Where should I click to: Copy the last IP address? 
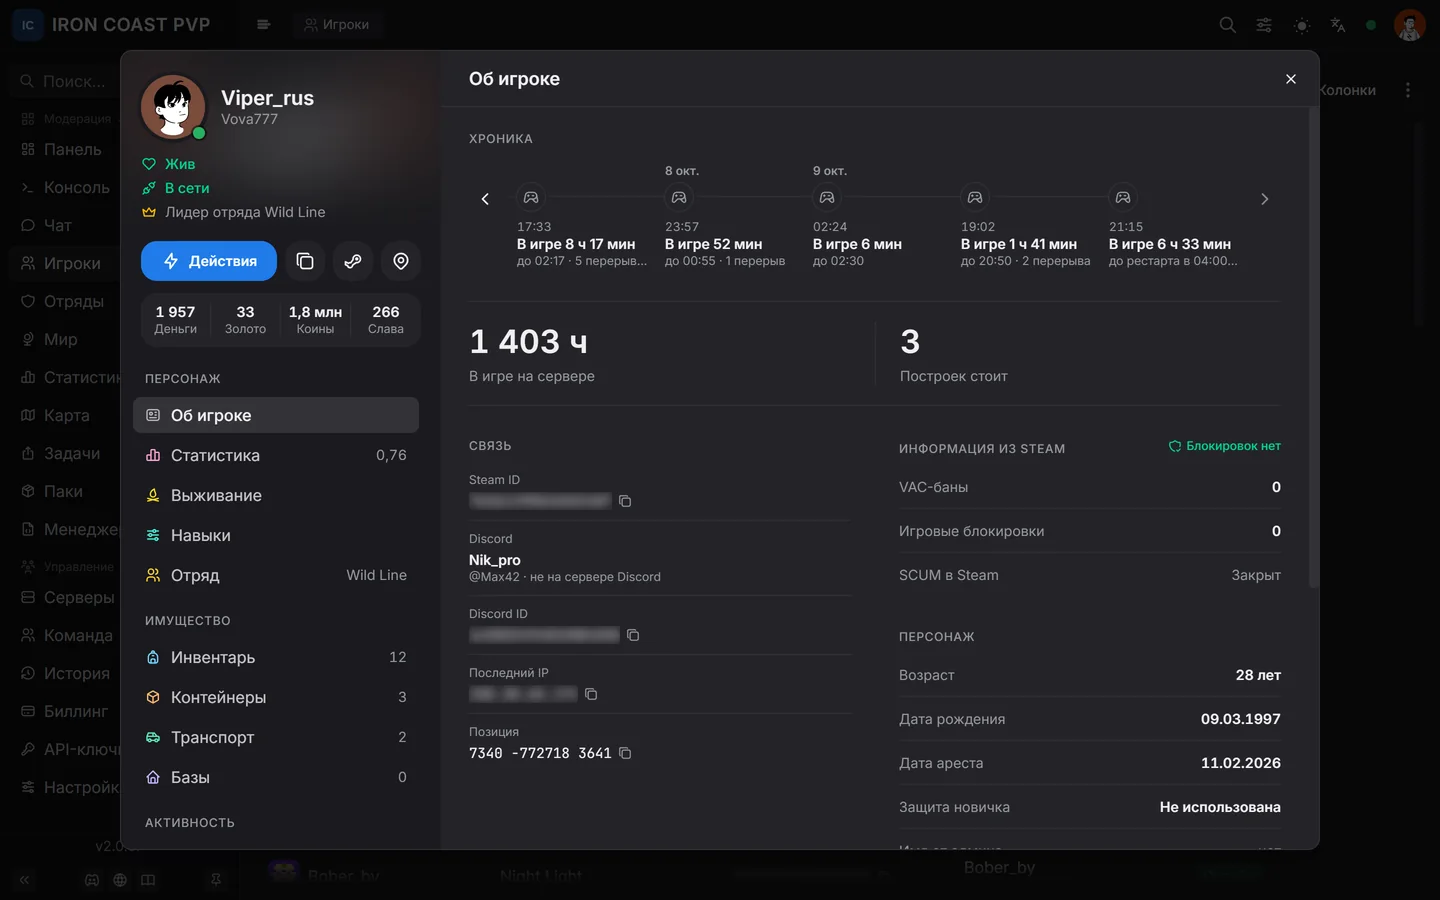click(x=591, y=694)
